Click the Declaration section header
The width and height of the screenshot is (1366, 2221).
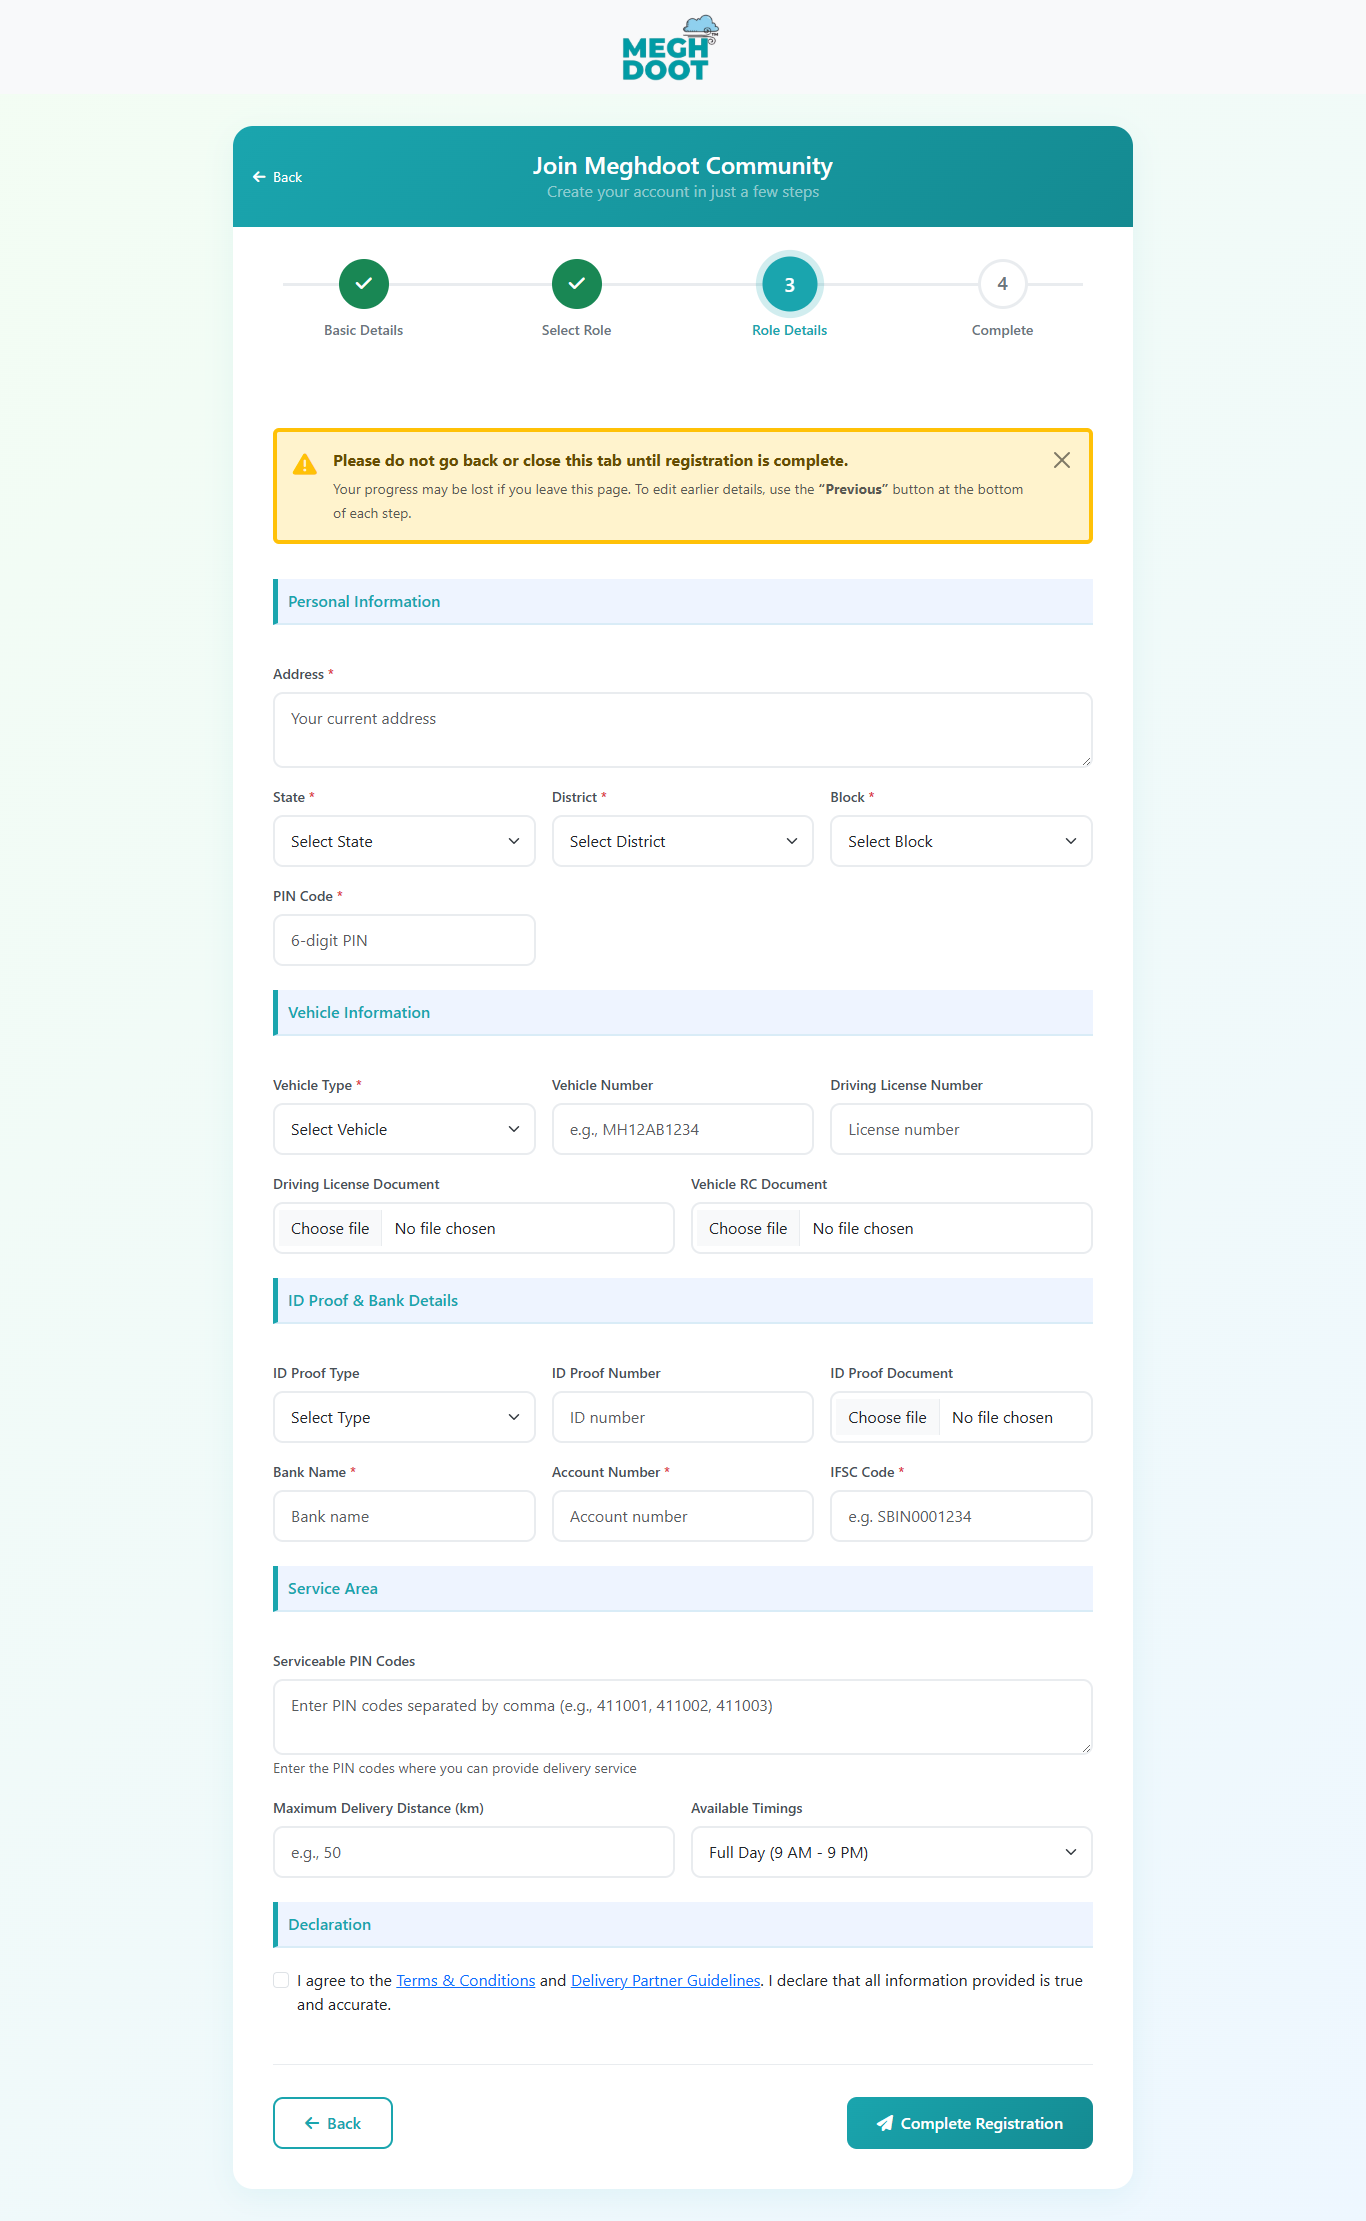[683, 1925]
